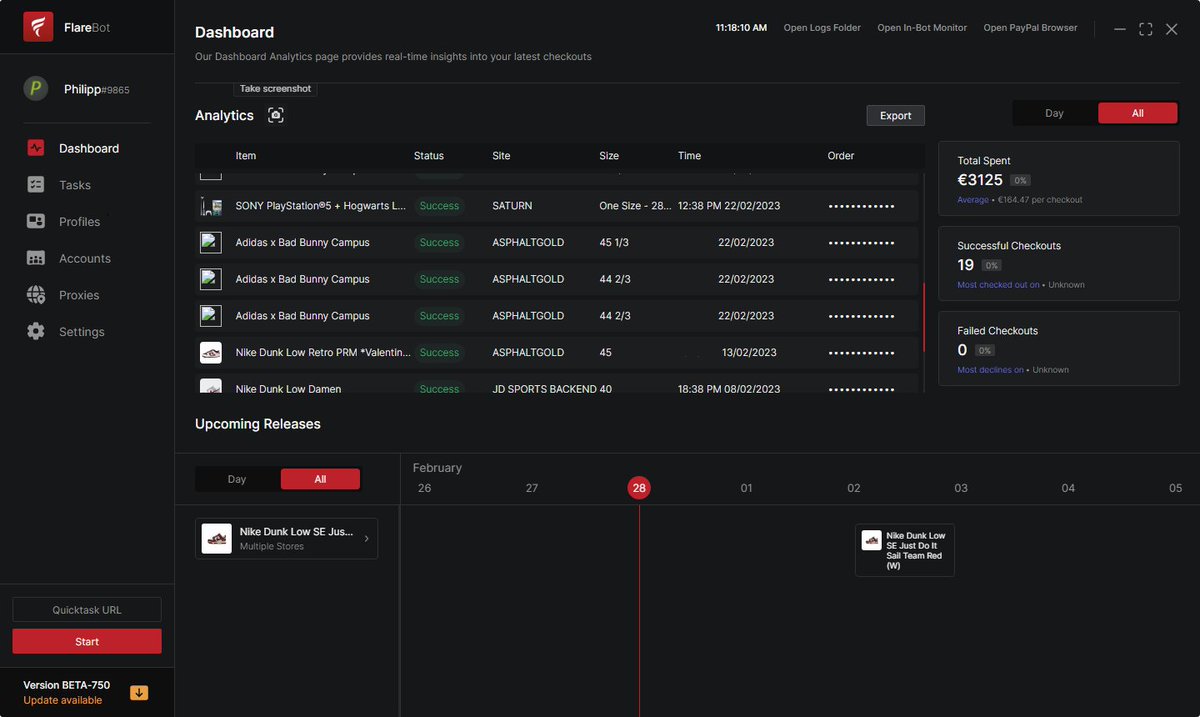Click the red Start button

click(87, 641)
